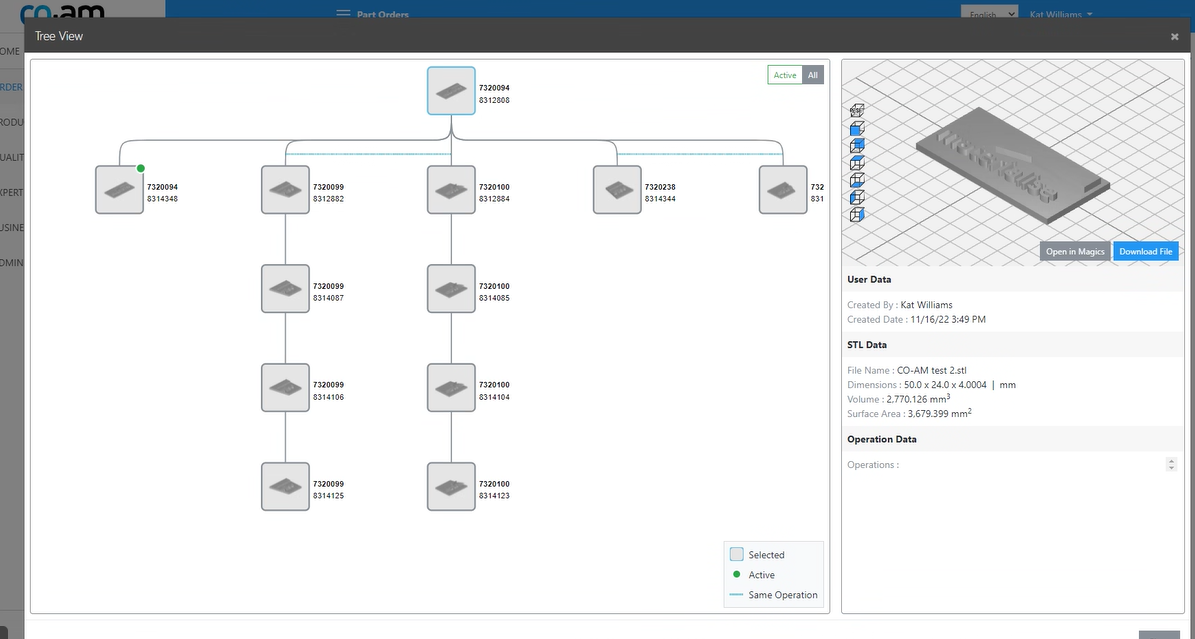This screenshot has width=1195, height=639.
Task: Click the Open in Magics button
Action: [x=1075, y=252]
